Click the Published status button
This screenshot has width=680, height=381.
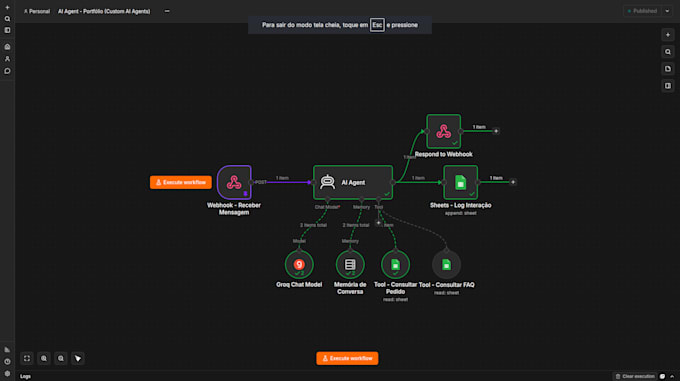pyautogui.click(x=643, y=11)
